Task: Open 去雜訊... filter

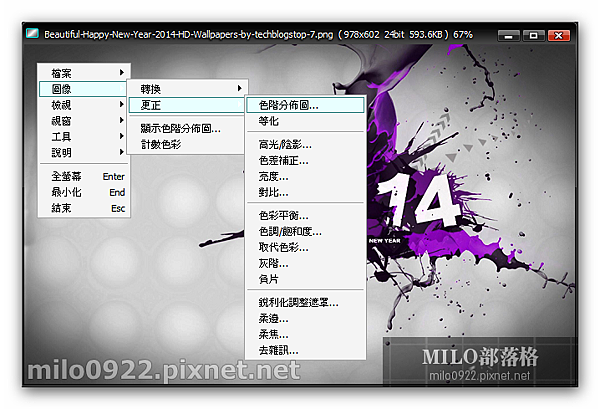Action: [x=305, y=350]
